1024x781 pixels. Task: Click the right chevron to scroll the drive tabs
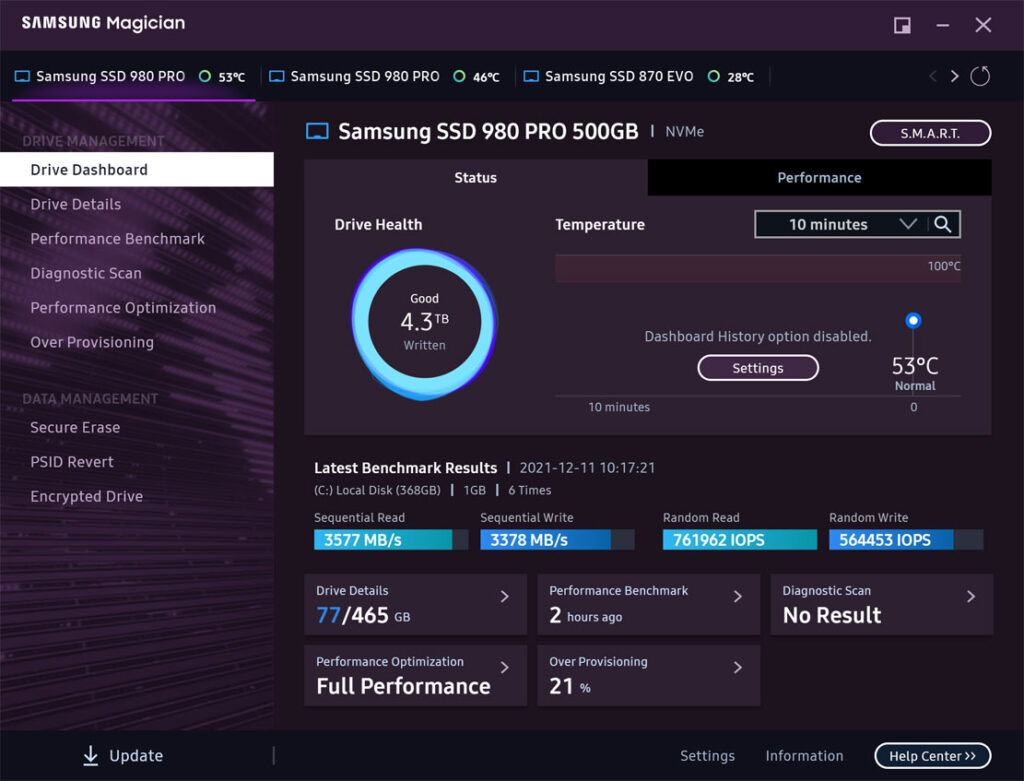(x=955, y=75)
